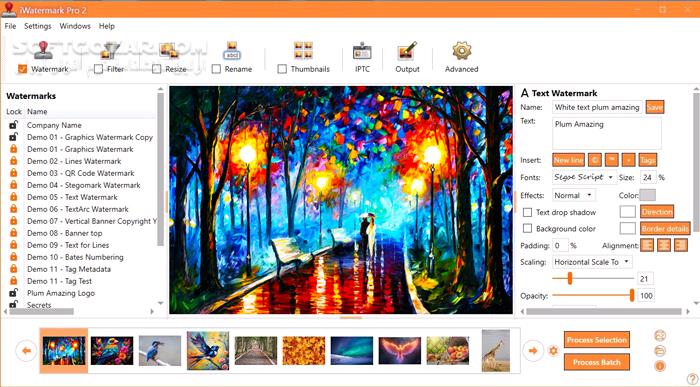Enable the Resize checkbox

click(x=156, y=69)
